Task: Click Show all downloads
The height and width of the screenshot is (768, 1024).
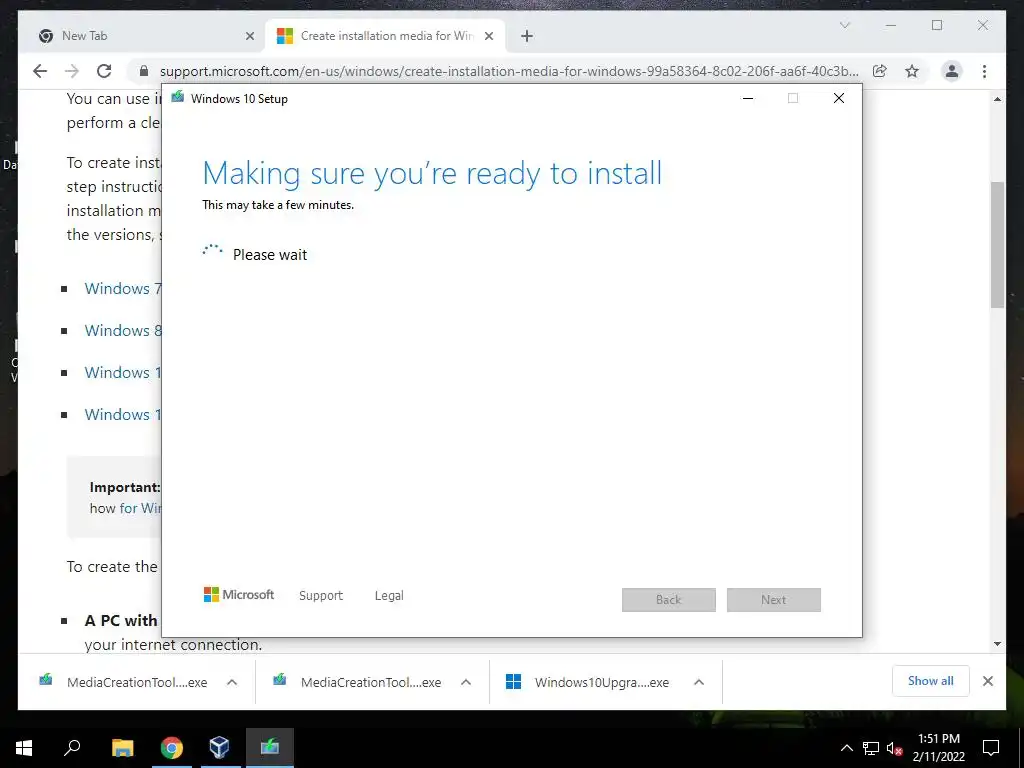Action: pos(931,681)
